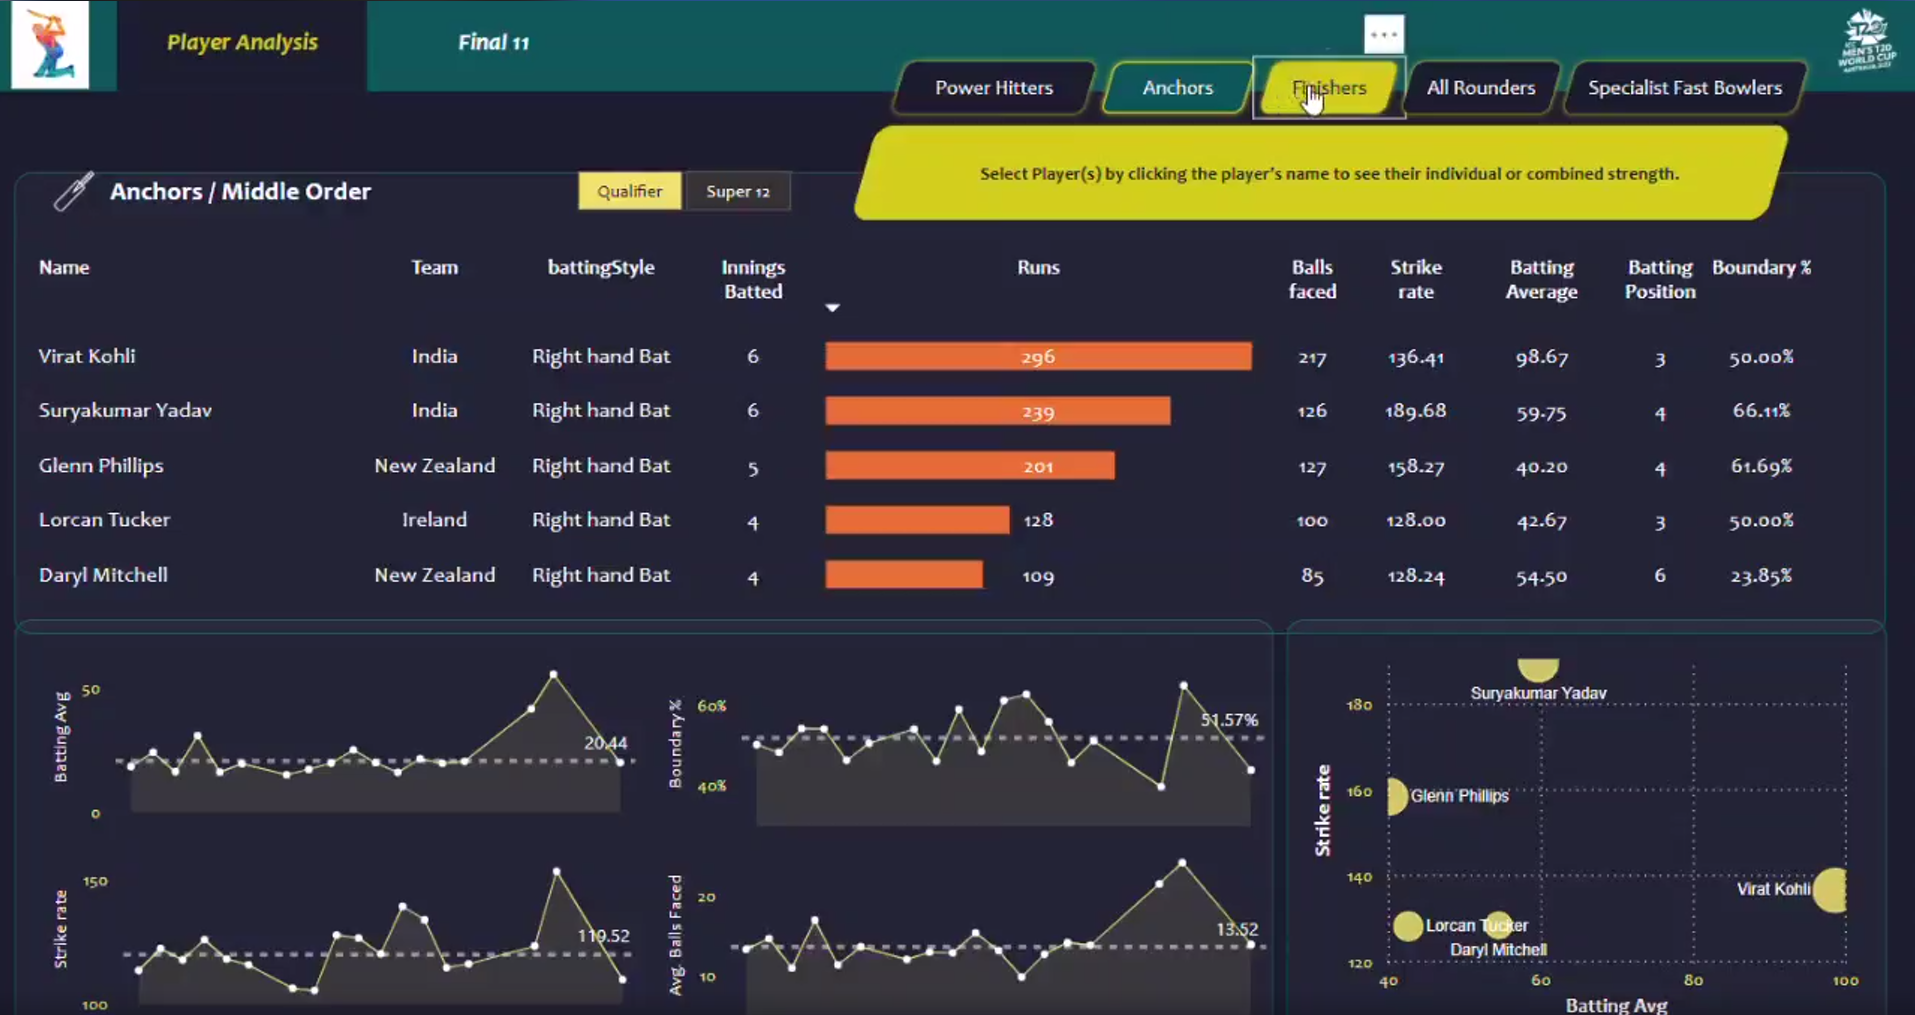
Task: Click the cricket batsman logo icon
Action: coord(49,45)
